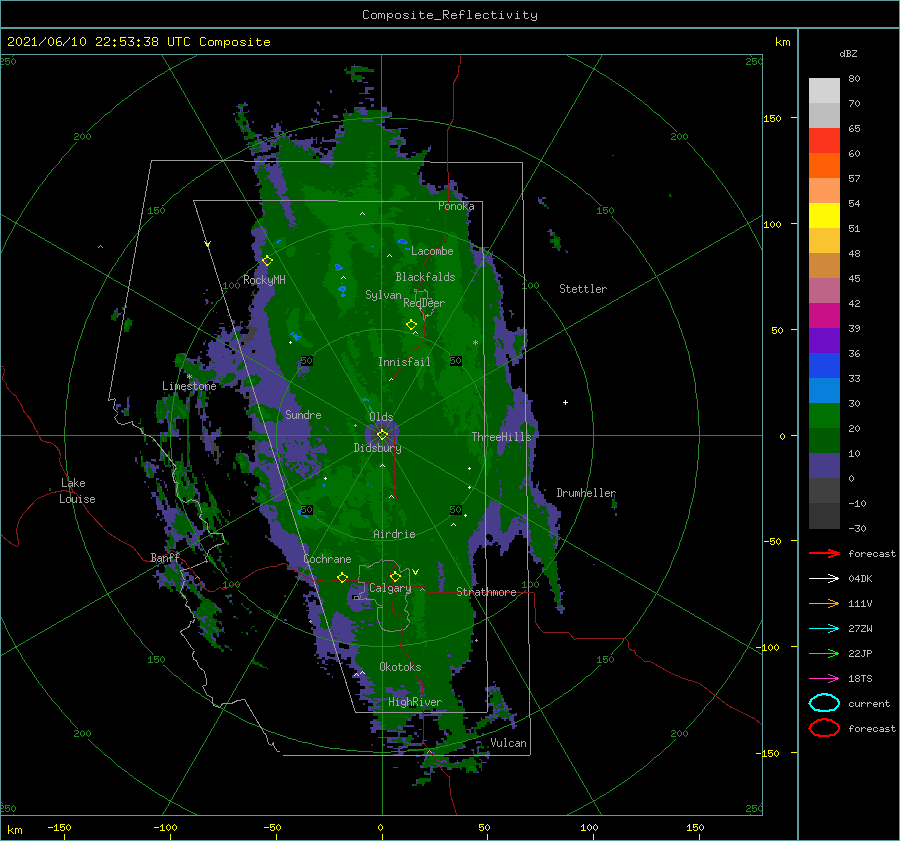Click the red forecast ellipse icon
Image resolution: width=900 pixels, height=841 pixels.
tap(824, 728)
